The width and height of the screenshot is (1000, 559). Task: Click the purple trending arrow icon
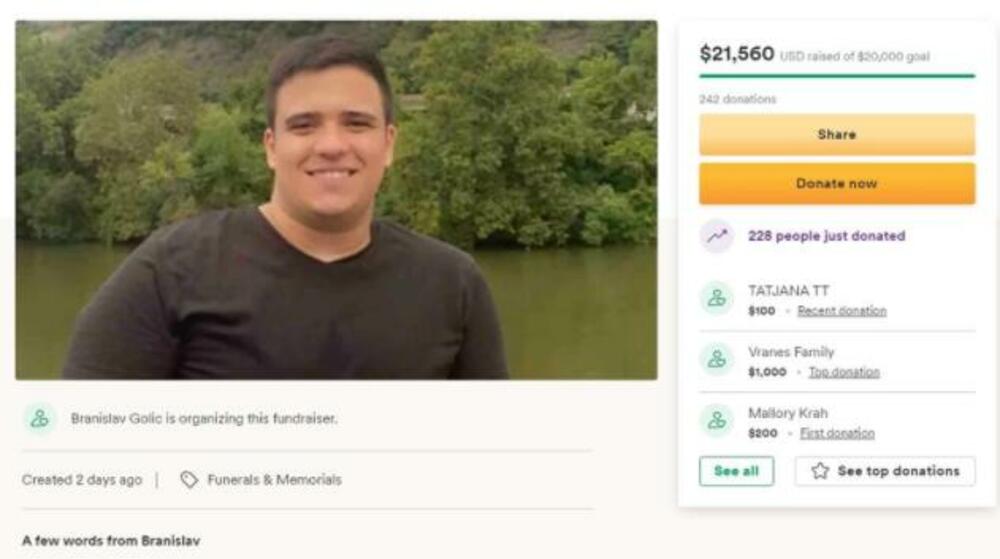click(x=716, y=236)
